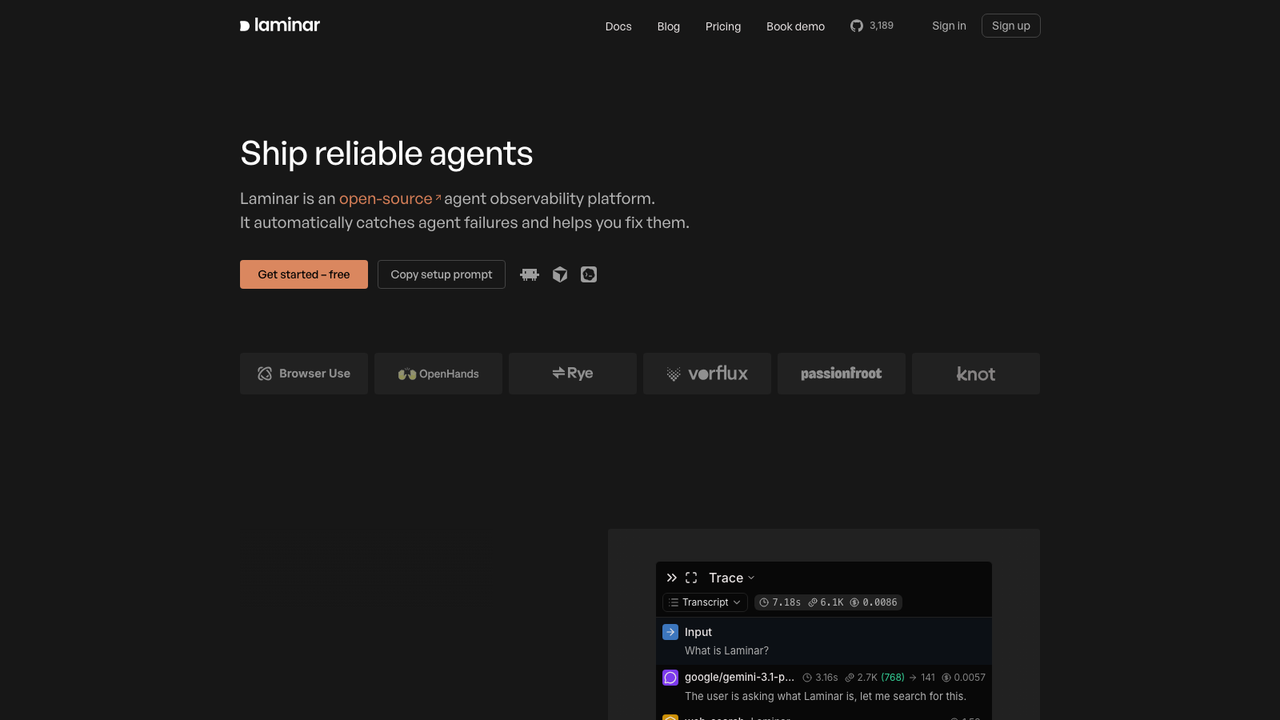
Task: Click the Sign in link
Action: 949,26
